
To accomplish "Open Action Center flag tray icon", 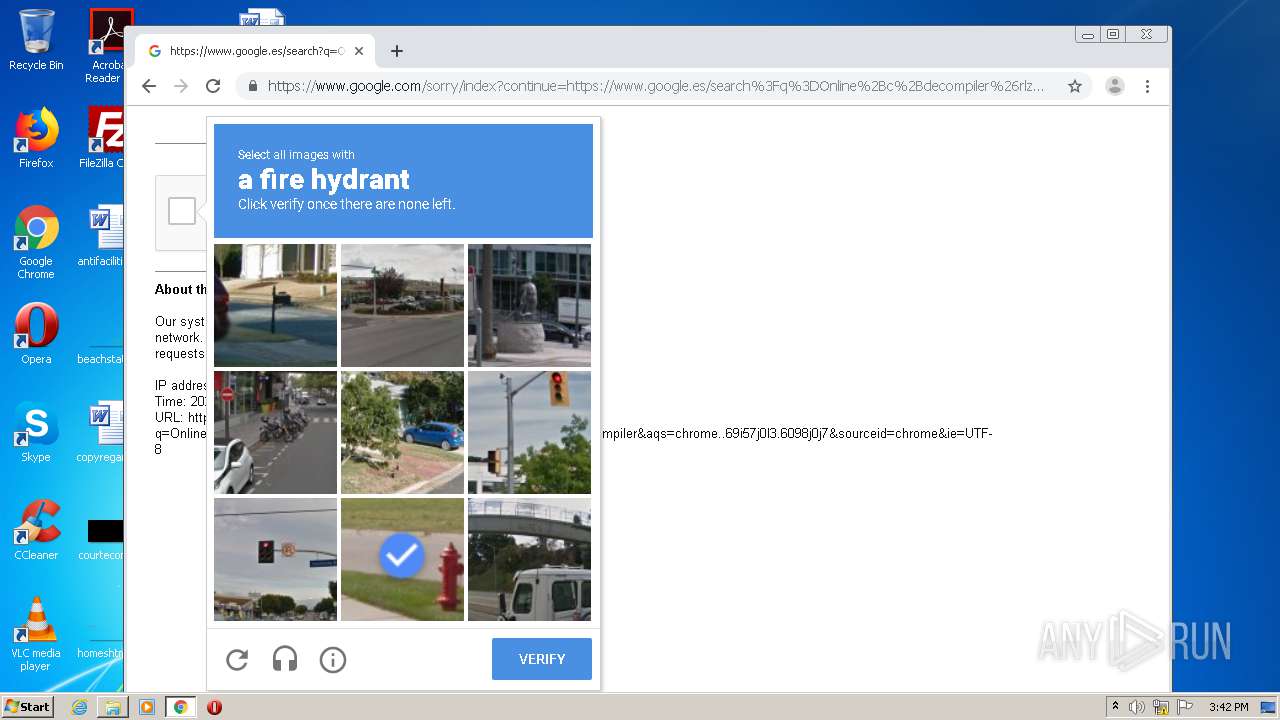I will pos(1185,707).
